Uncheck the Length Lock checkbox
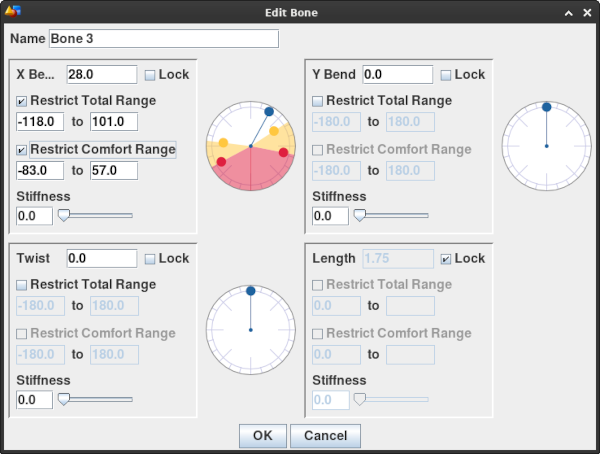This screenshot has height=454, width=600. 446,259
